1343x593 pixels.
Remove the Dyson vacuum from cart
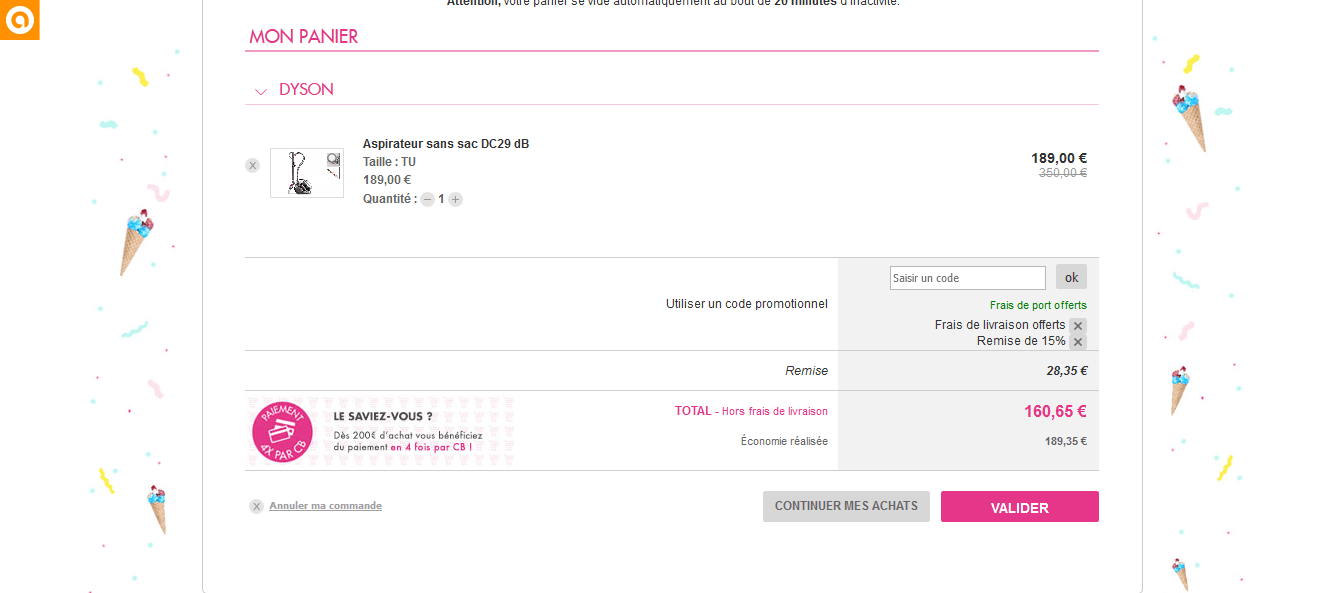[x=252, y=165]
